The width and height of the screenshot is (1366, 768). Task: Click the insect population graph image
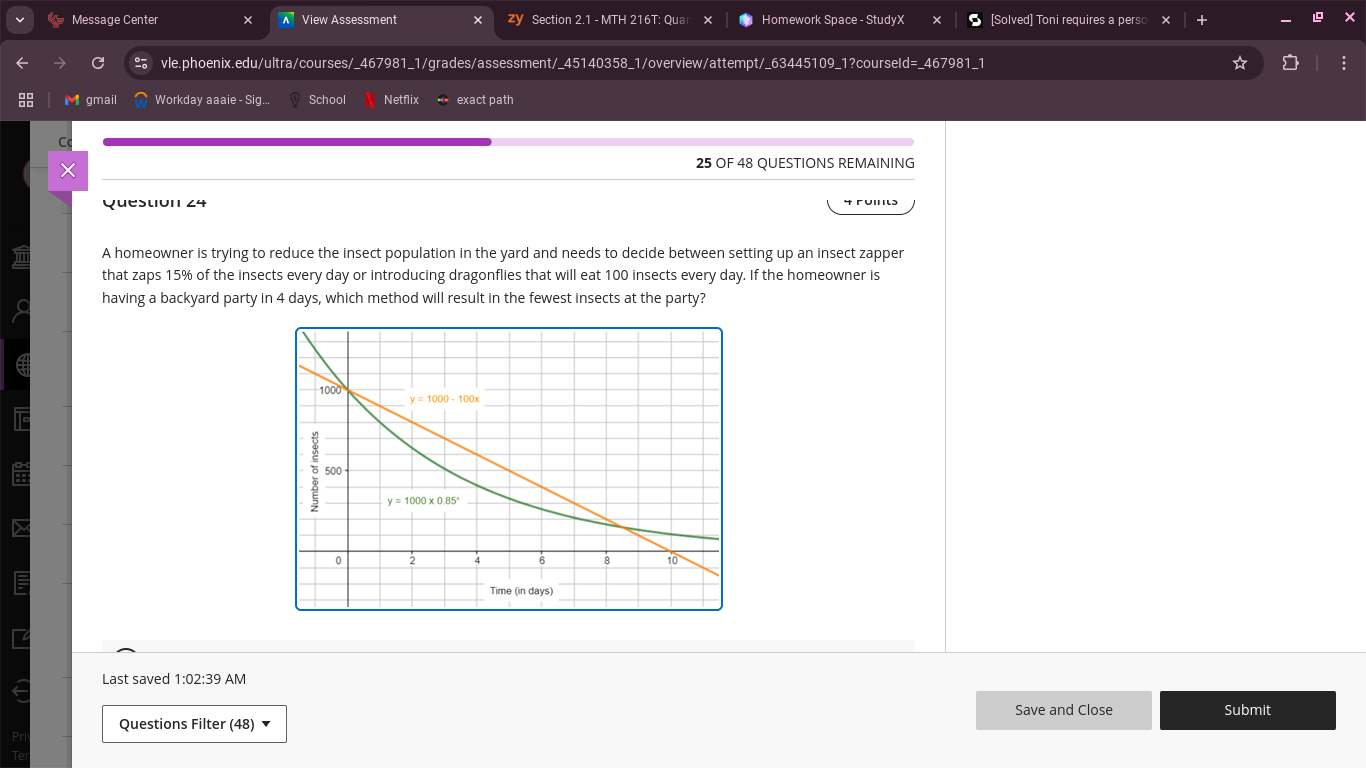(509, 469)
